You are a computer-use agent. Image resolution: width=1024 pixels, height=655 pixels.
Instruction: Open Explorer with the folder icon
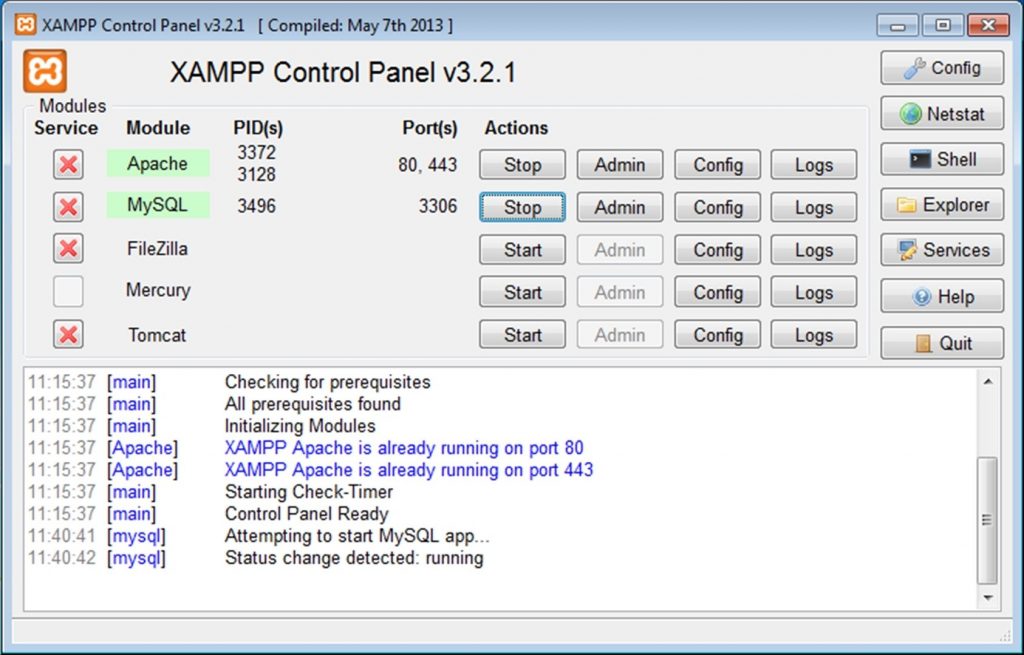pyautogui.click(x=942, y=205)
